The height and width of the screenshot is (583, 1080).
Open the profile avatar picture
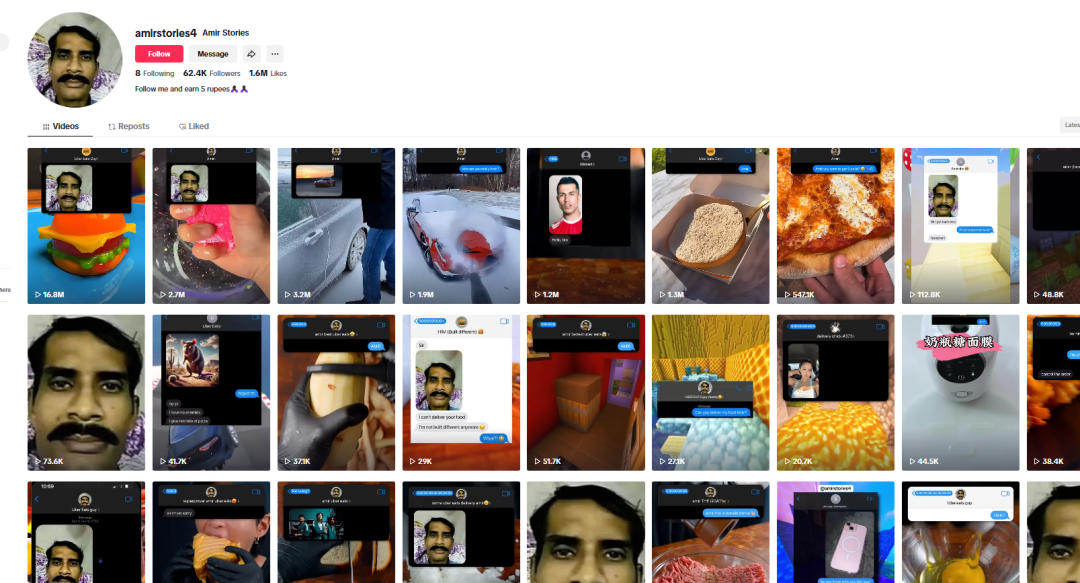click(74, 60)
